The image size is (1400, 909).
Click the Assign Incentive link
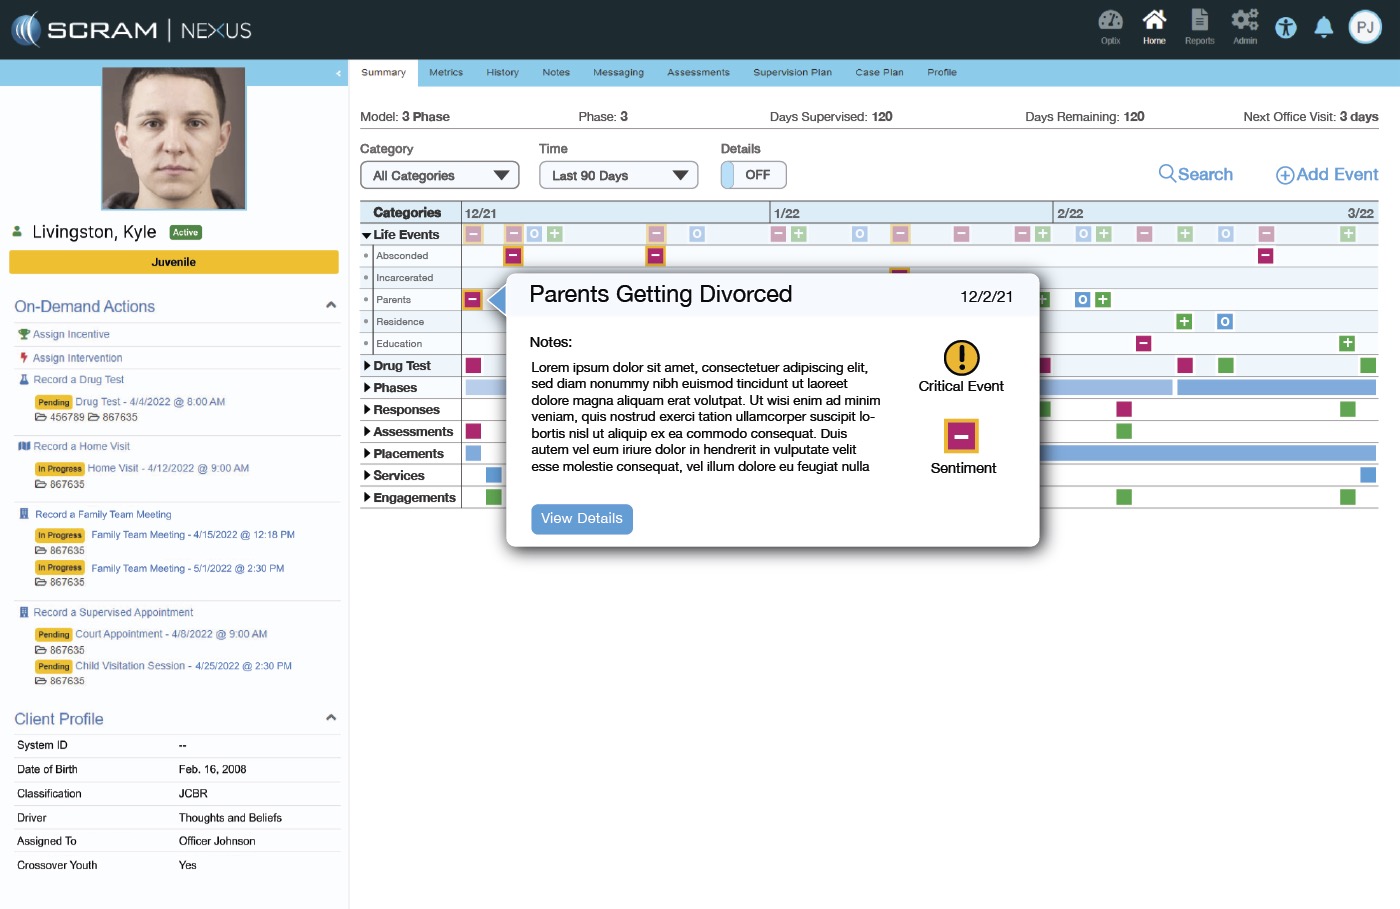pyautogui.click(x=71, y=335)
